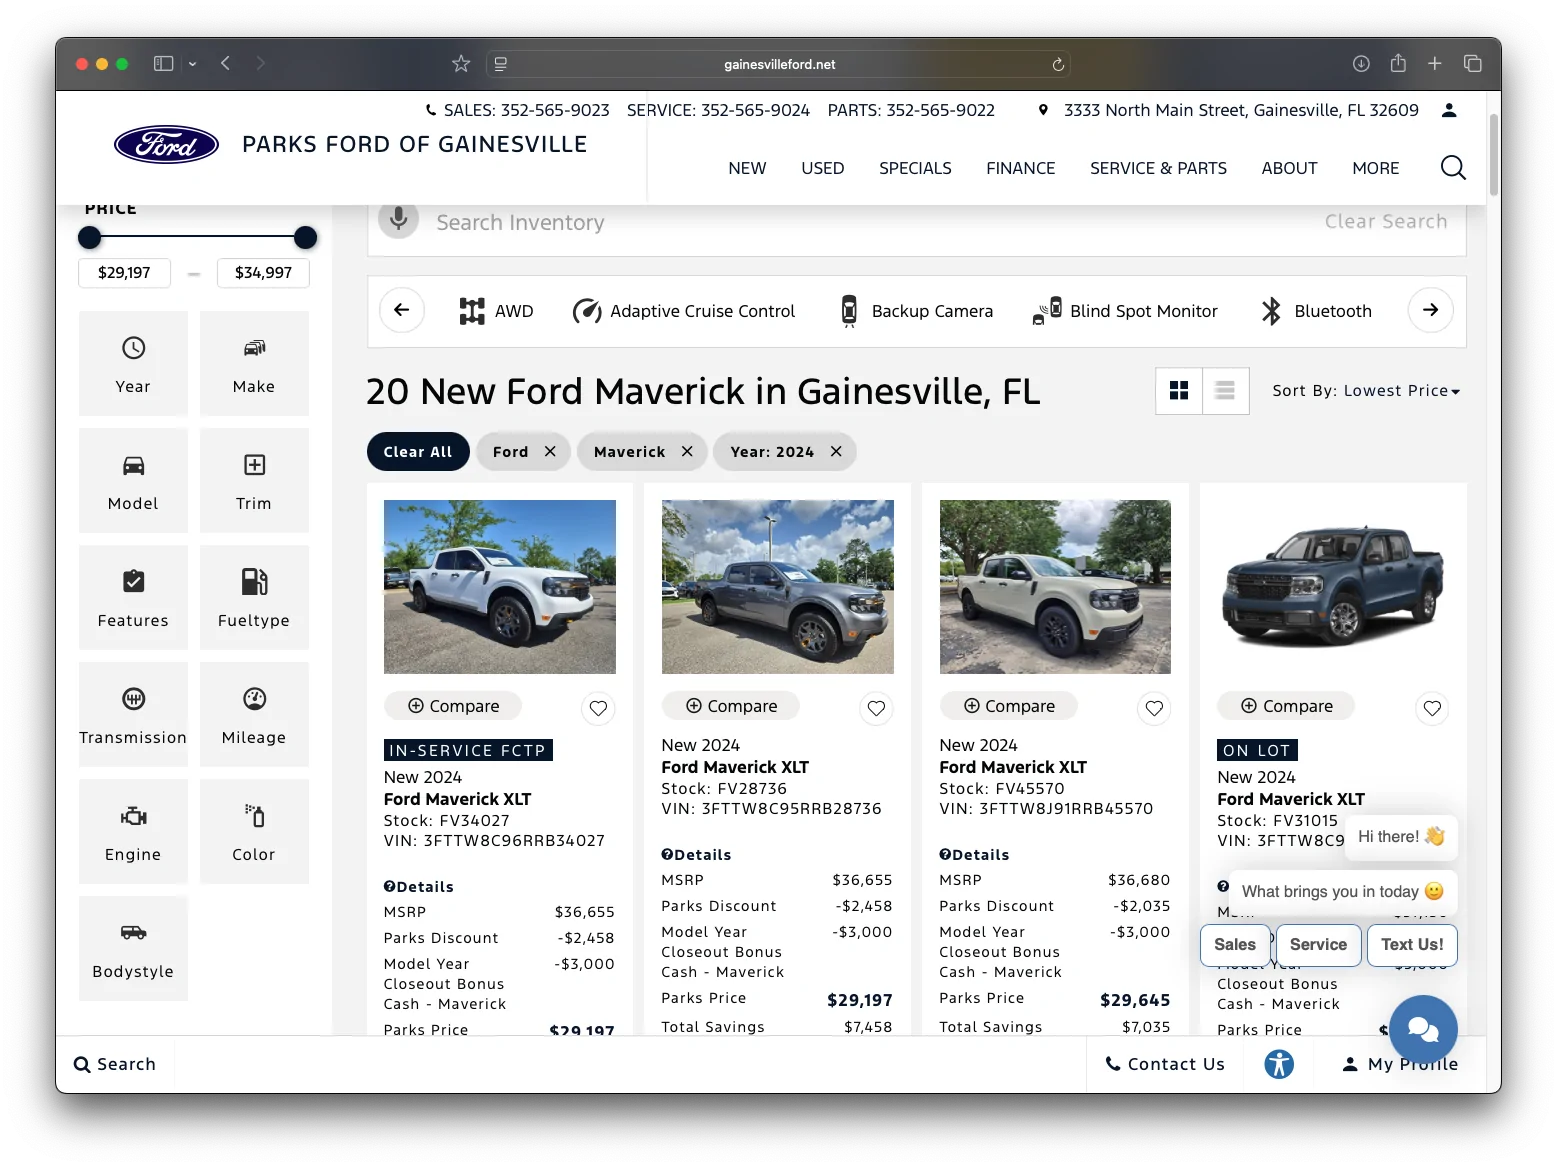
Task: Open the Sort By Lowest Price dropdown
Action: (x=1366, y=391)
